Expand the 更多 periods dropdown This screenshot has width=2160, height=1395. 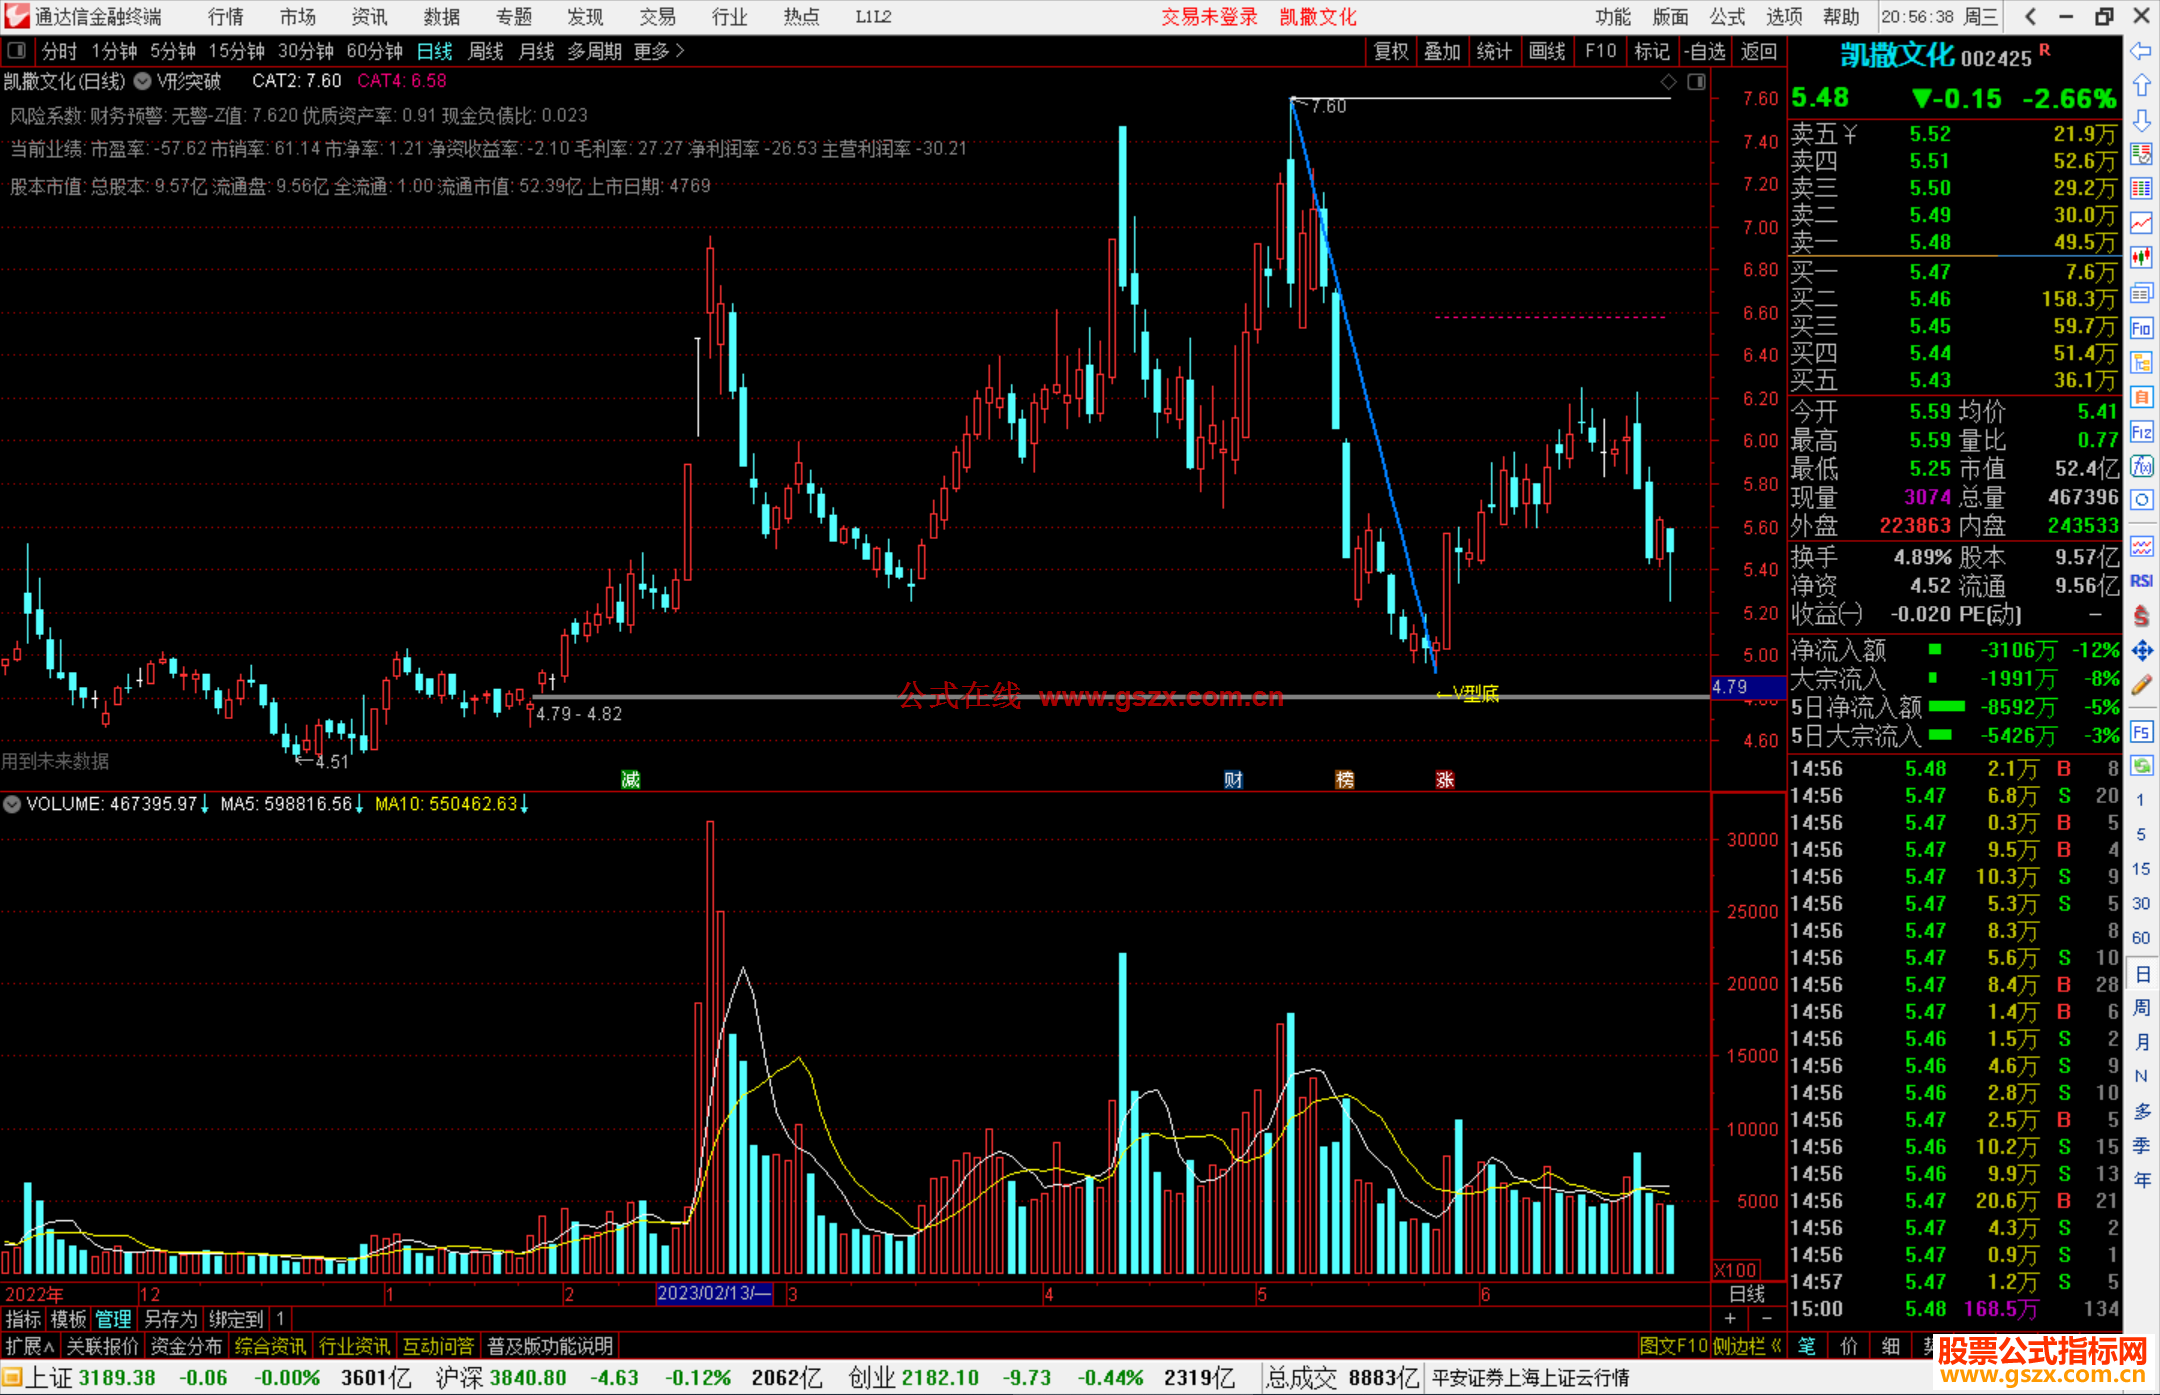(x=658, y=51)
